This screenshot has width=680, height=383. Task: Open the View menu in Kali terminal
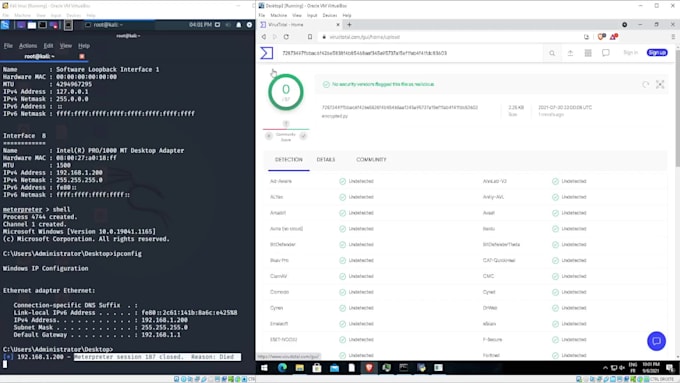click(x=65, y=46)
